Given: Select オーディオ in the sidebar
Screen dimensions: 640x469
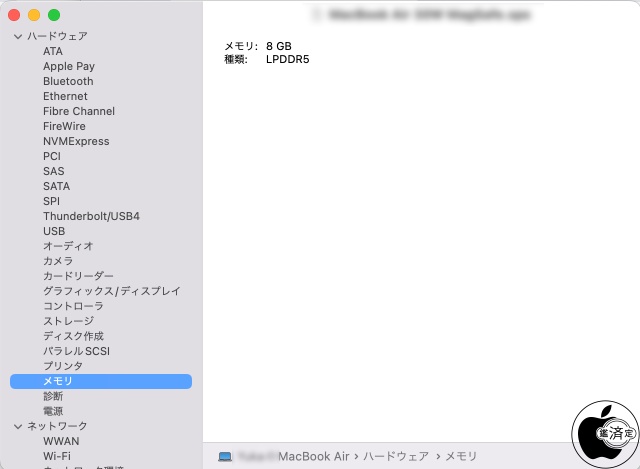Looking at the screenshot, I should click(68, 246).
